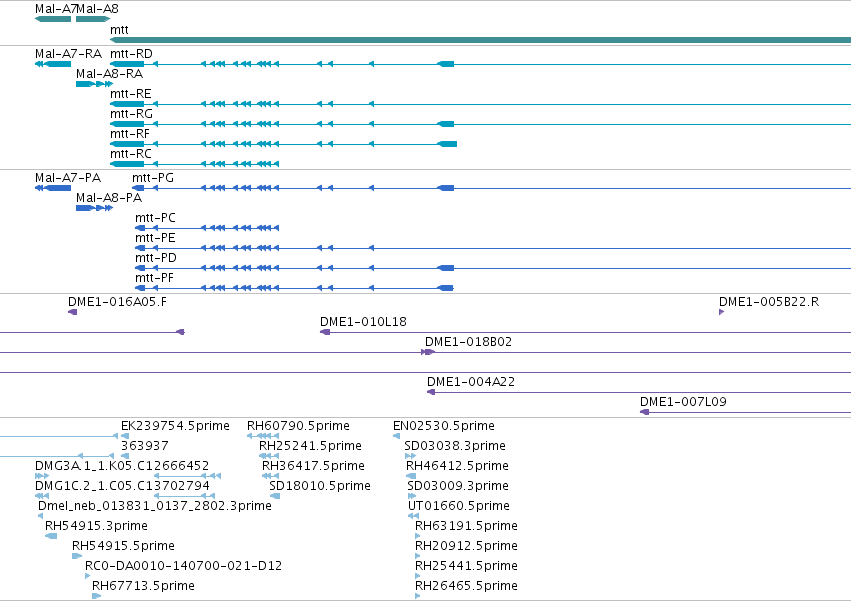Click the mtt-RC transcript label

[131, 154]
